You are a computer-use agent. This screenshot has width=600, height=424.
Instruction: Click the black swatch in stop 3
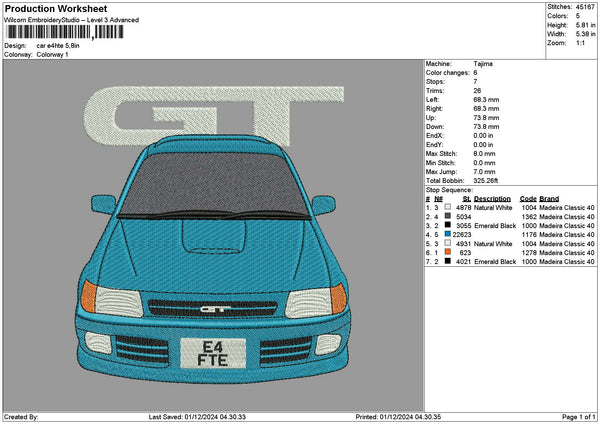tap(447, 226)
